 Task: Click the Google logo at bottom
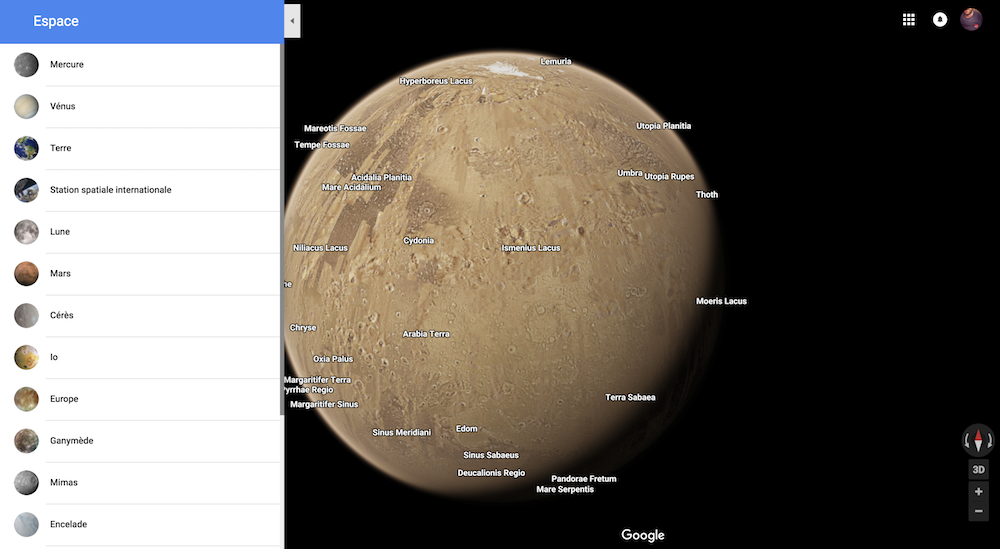[642, 535]
